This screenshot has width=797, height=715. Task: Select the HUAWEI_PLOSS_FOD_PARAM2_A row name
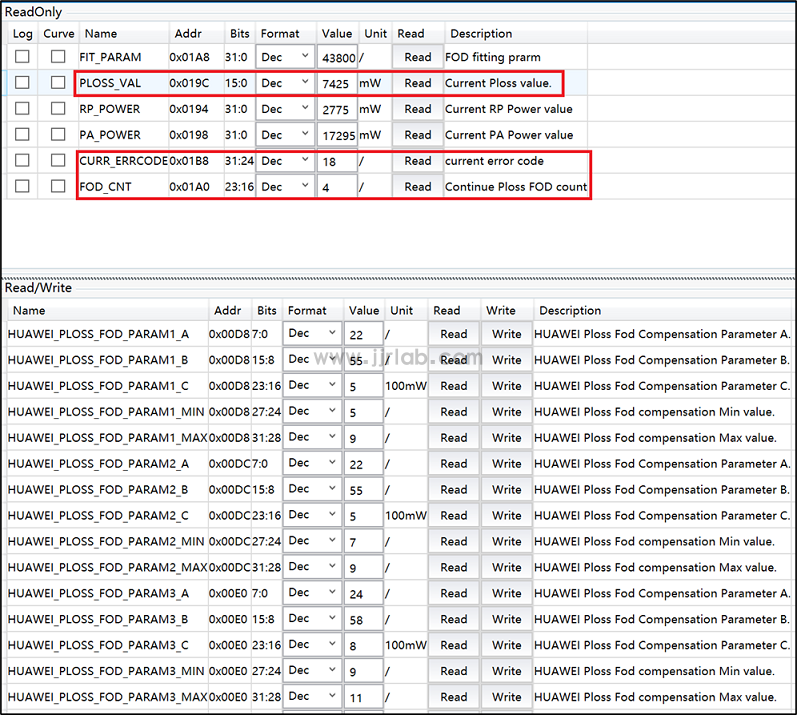point(99,463)
